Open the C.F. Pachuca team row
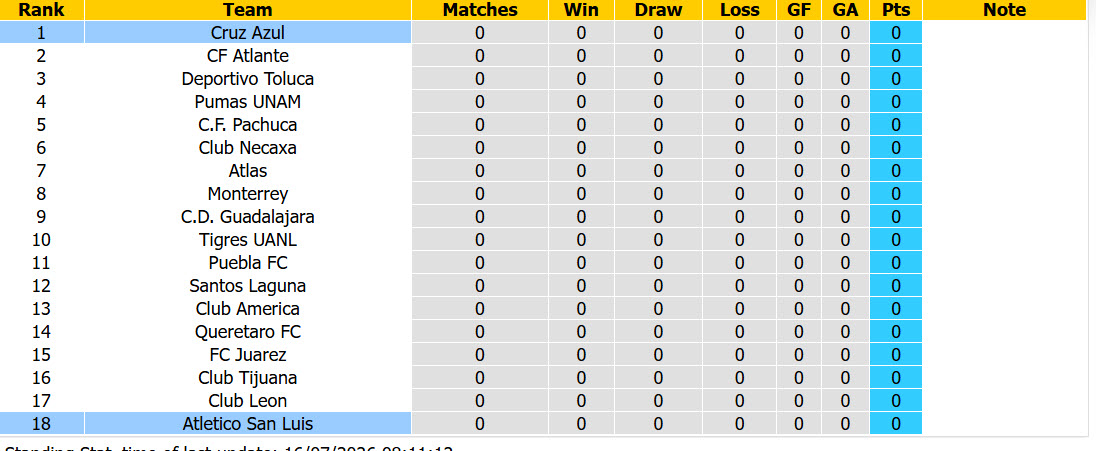 (x=247, y=125)
